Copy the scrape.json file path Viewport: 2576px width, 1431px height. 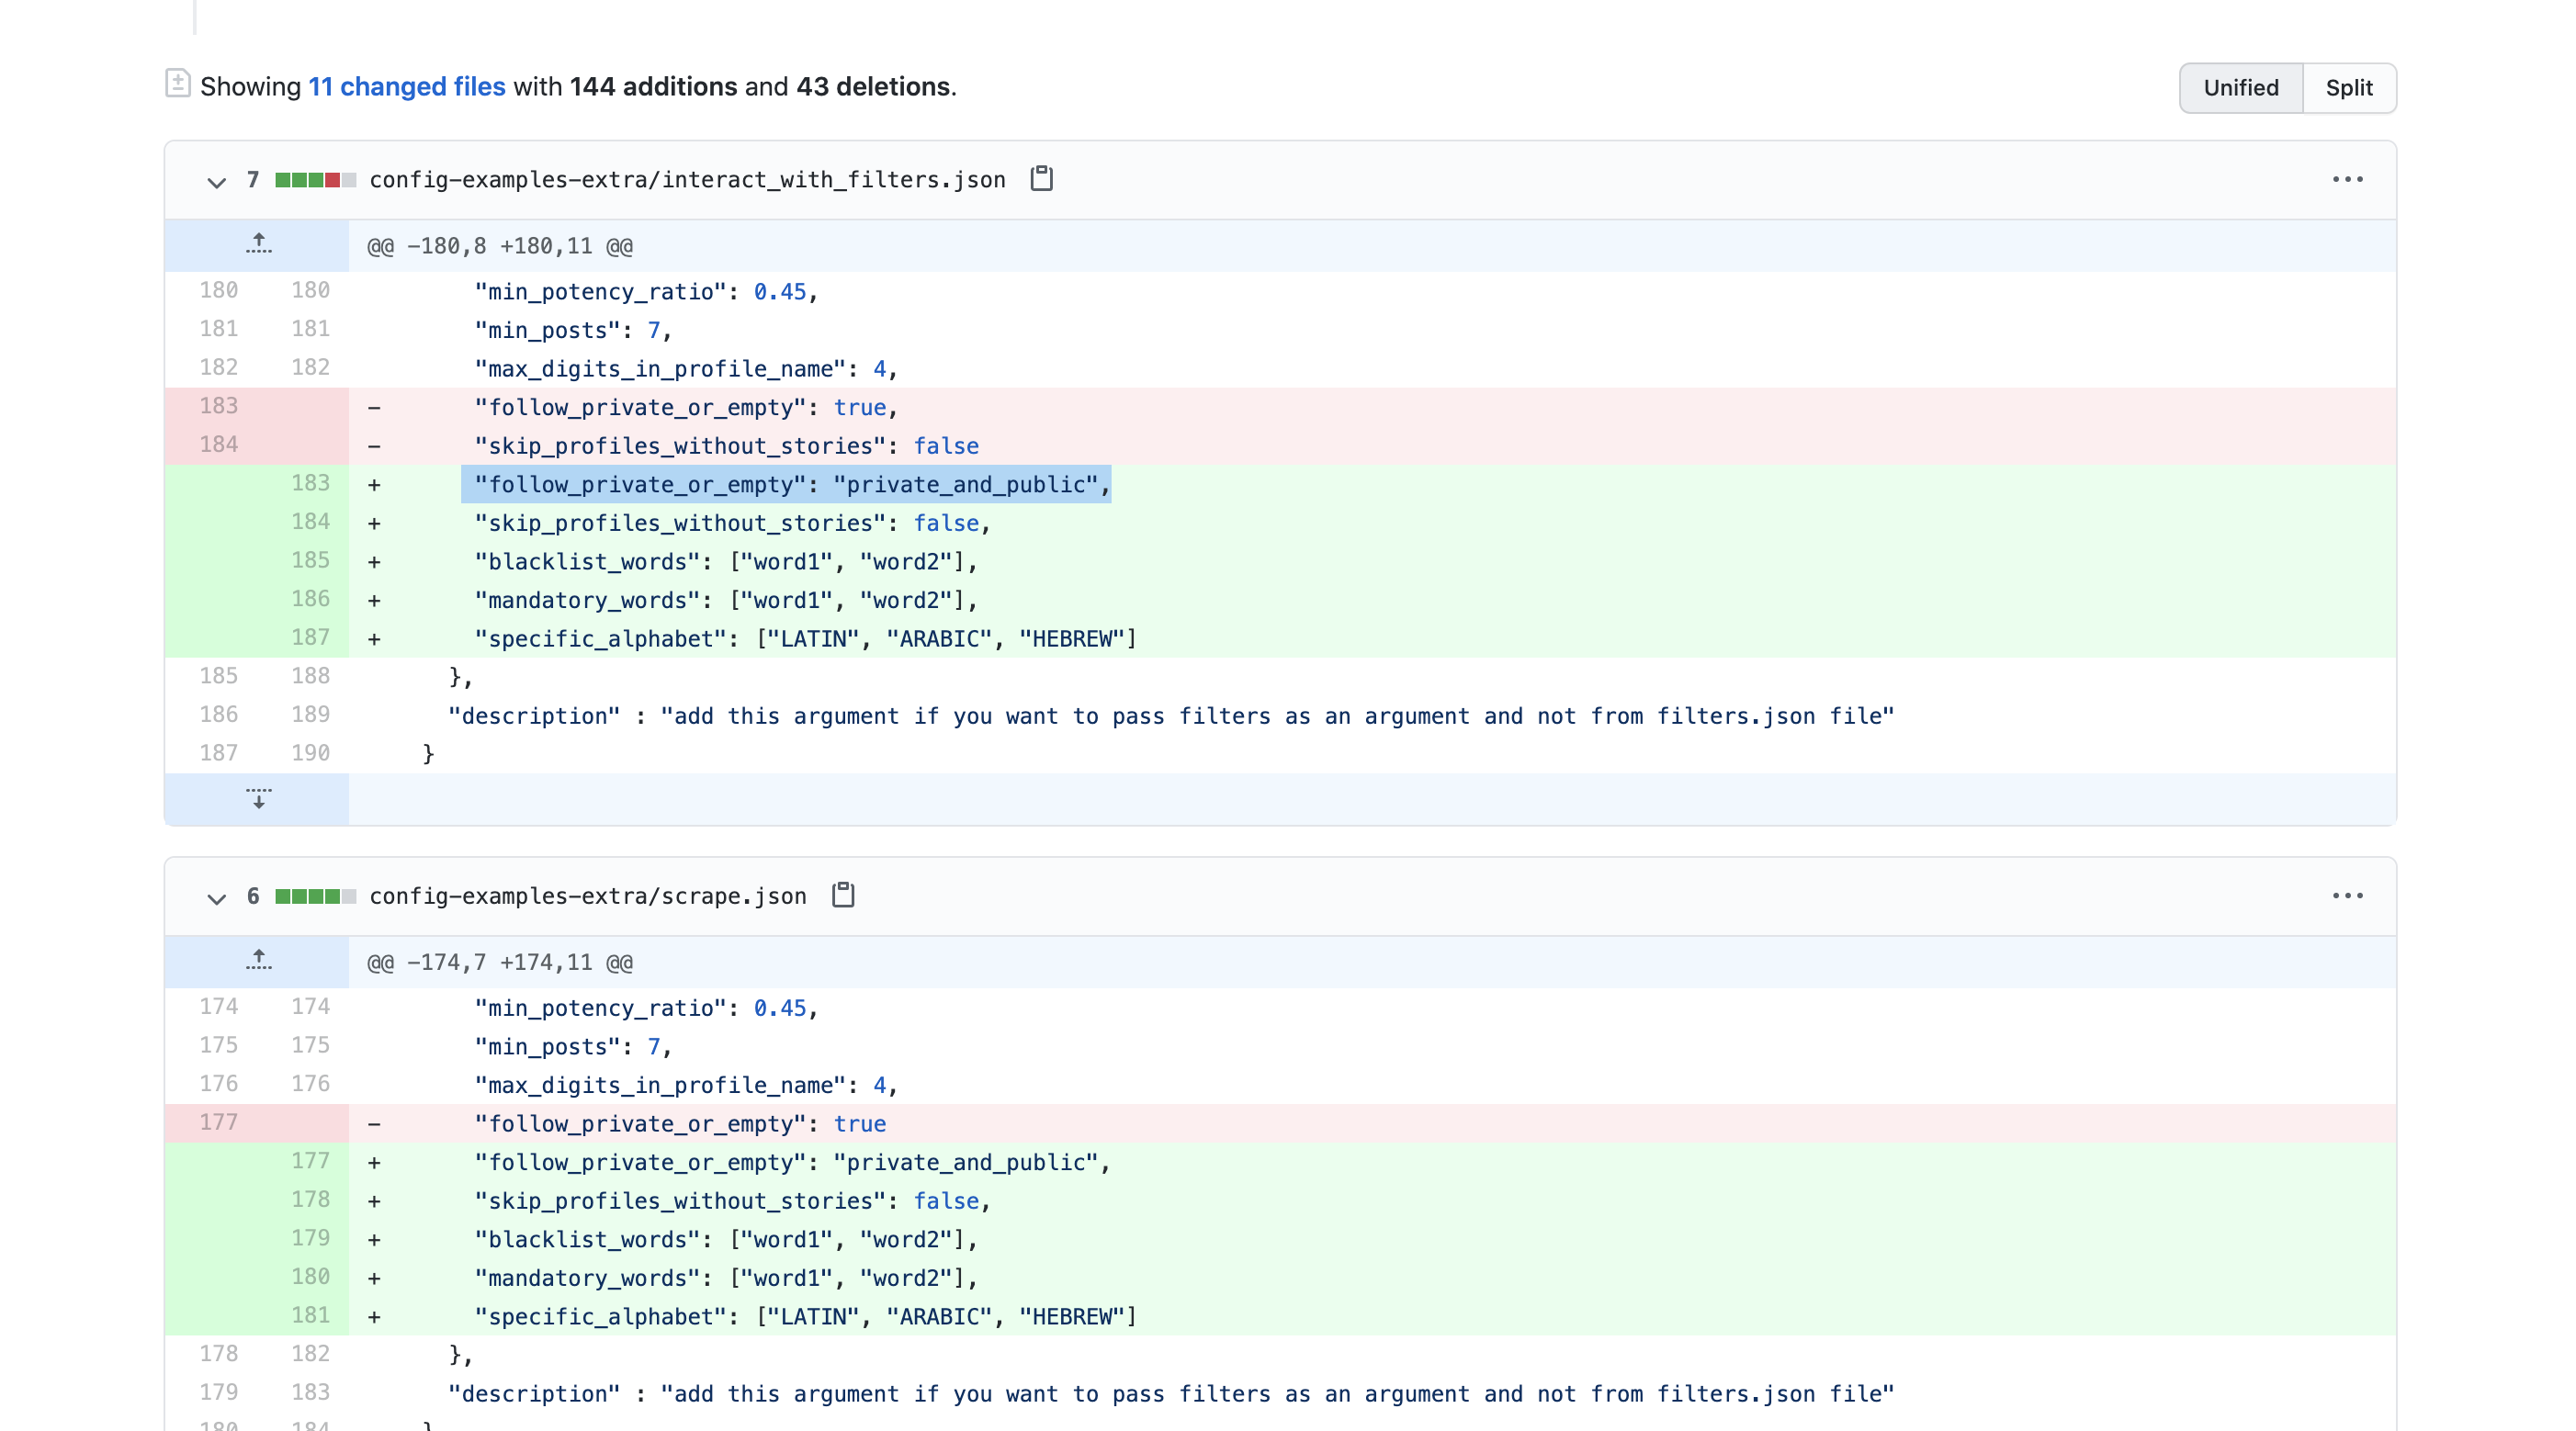[x=843, y=896]
